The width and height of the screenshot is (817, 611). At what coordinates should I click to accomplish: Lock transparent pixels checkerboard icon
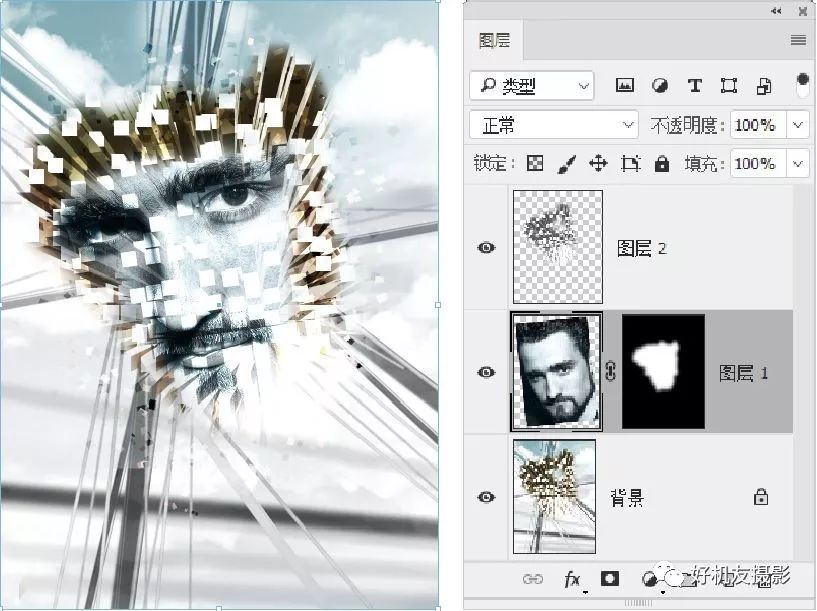535,164
